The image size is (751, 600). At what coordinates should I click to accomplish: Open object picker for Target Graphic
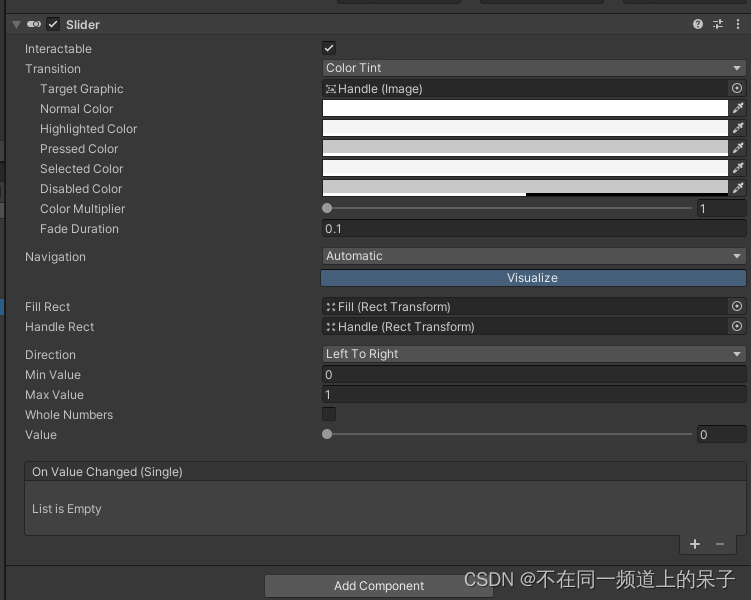(x=737, y=88)
